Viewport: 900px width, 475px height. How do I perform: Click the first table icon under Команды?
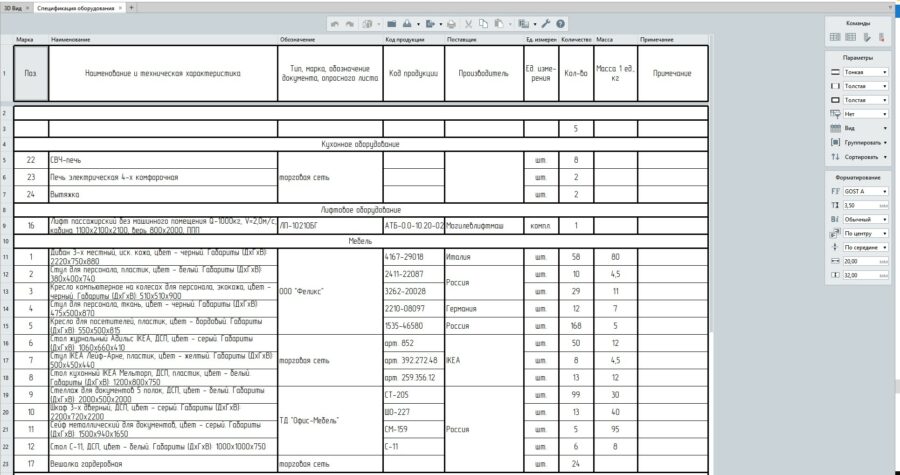click(x=835, y=37)
